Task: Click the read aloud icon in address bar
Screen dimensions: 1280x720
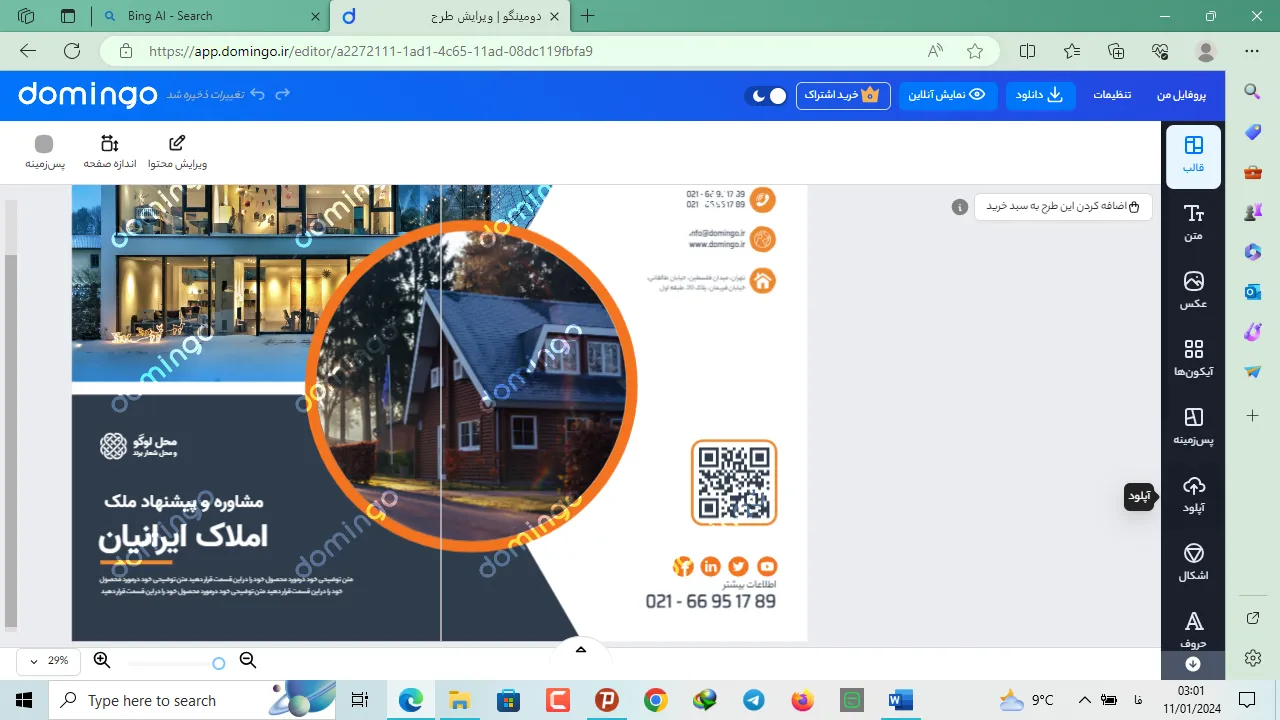Action: [936, 51]
